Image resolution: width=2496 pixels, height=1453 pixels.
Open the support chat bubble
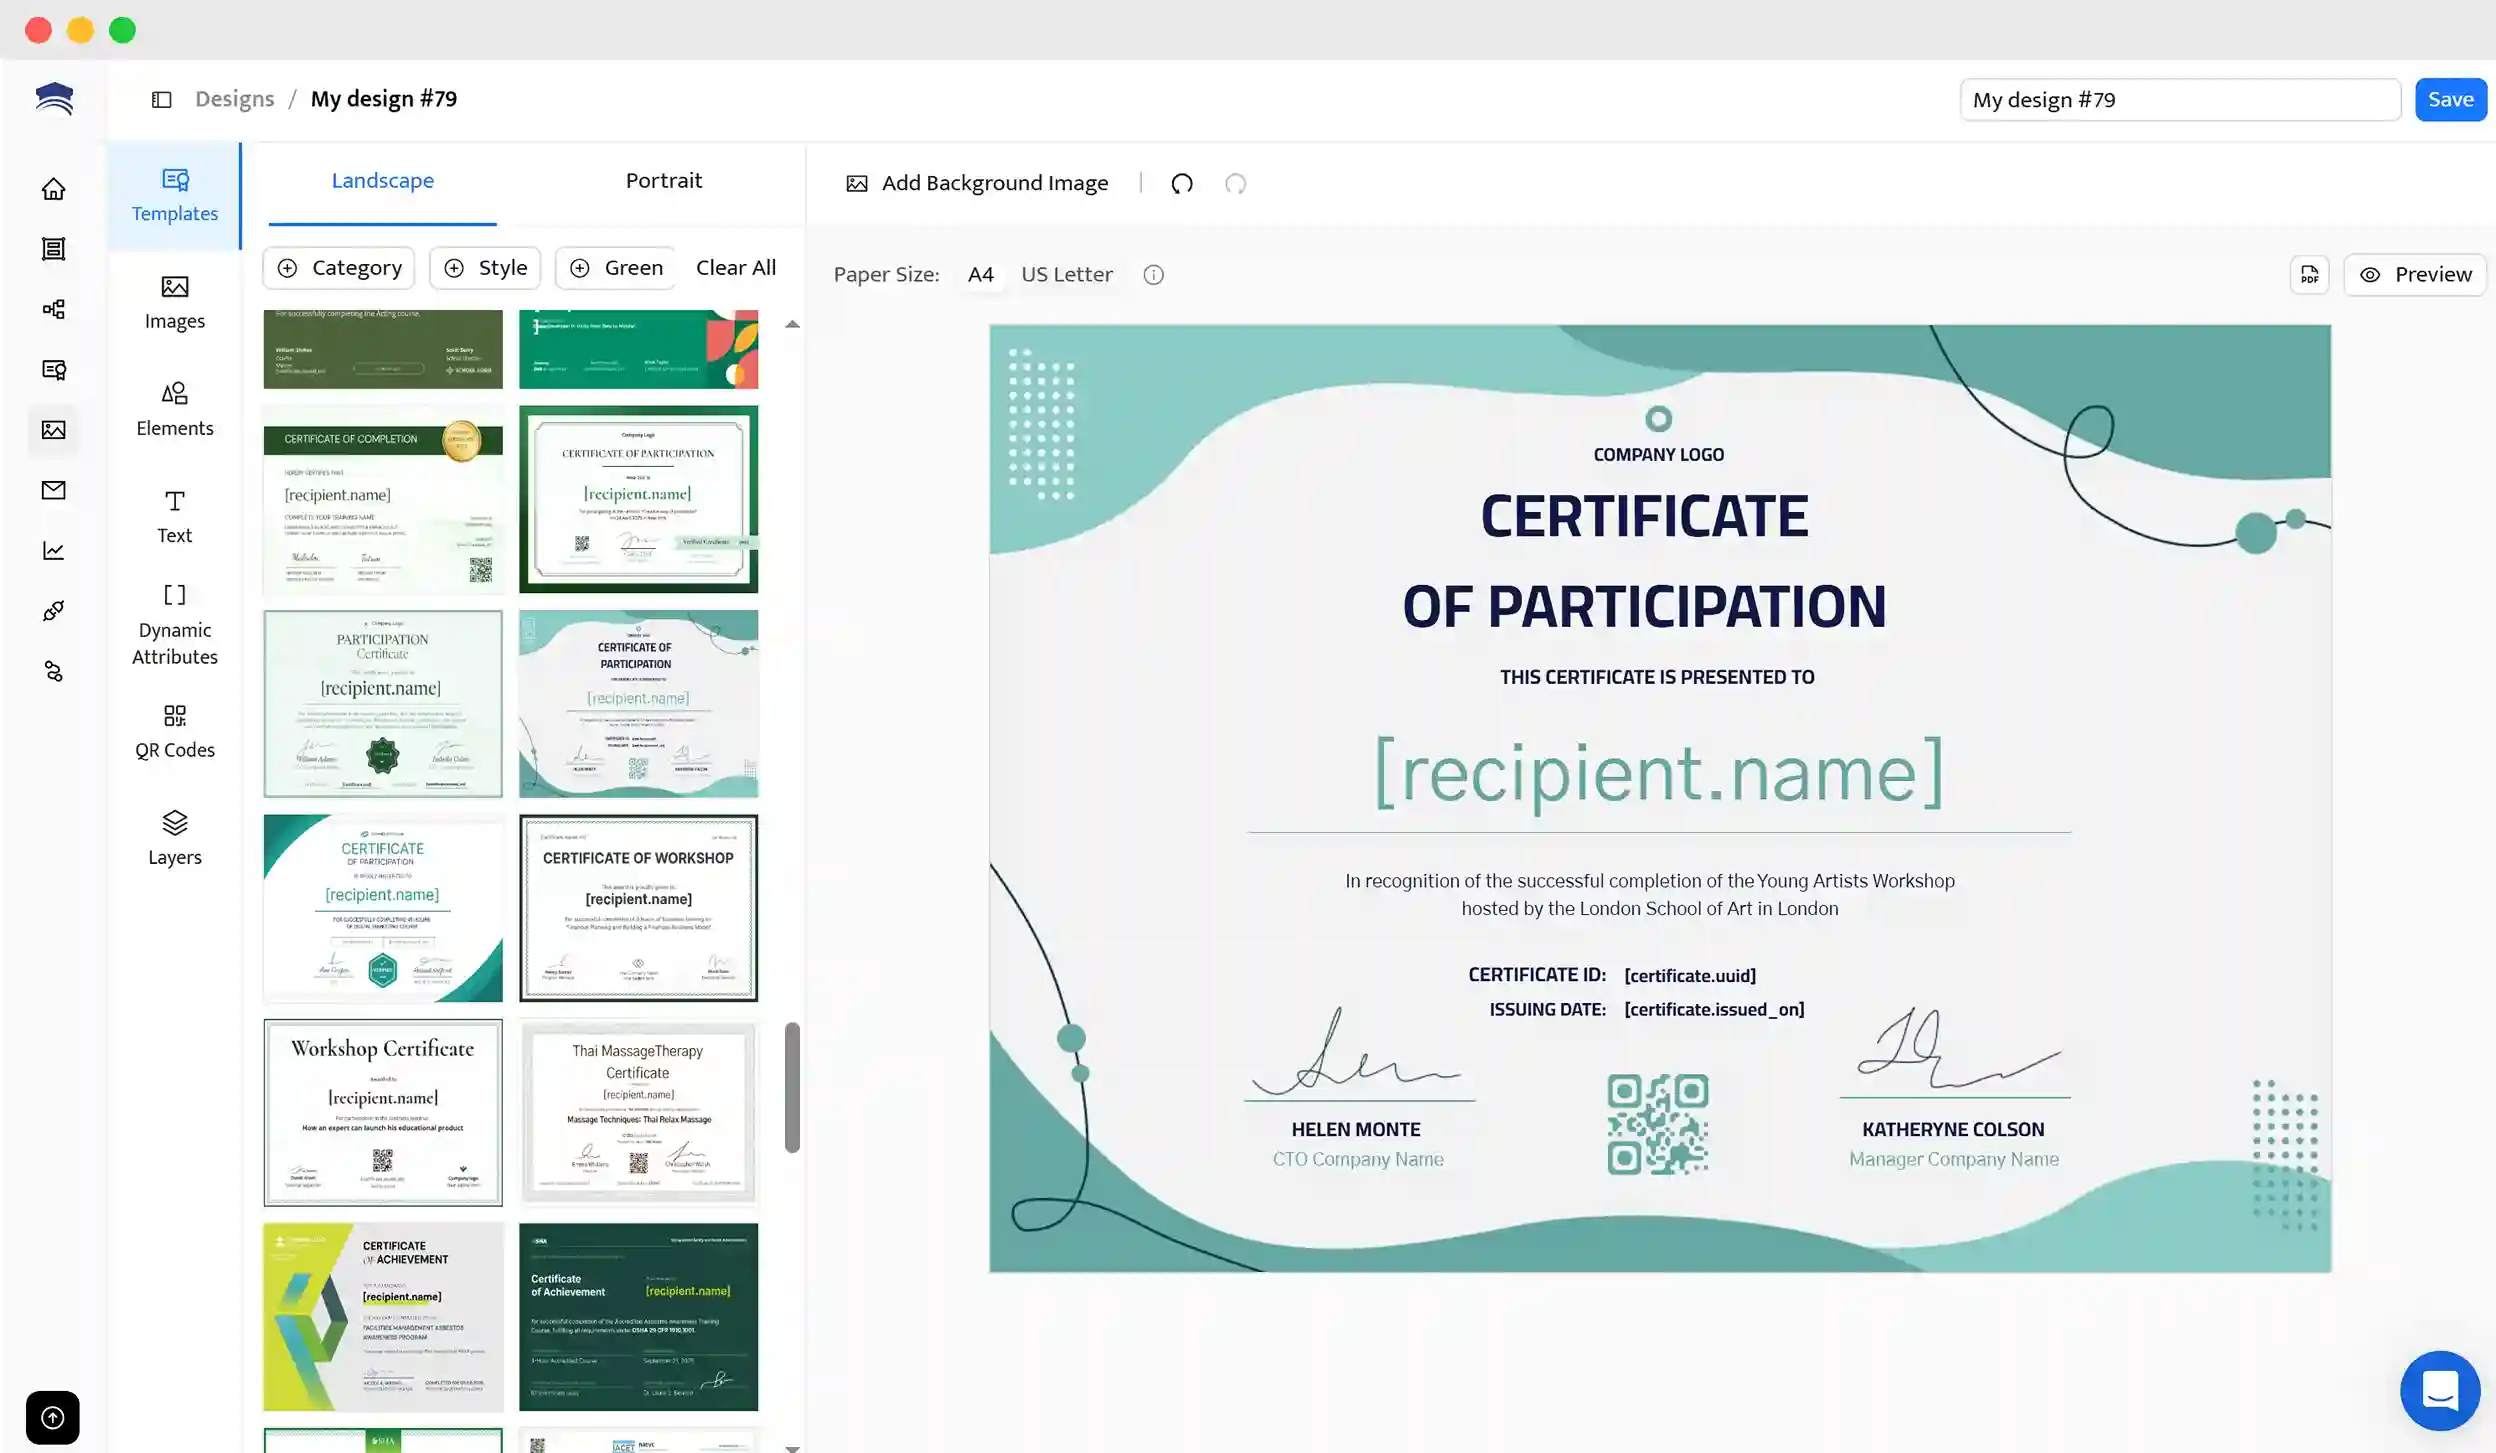coord(2438,1390)
